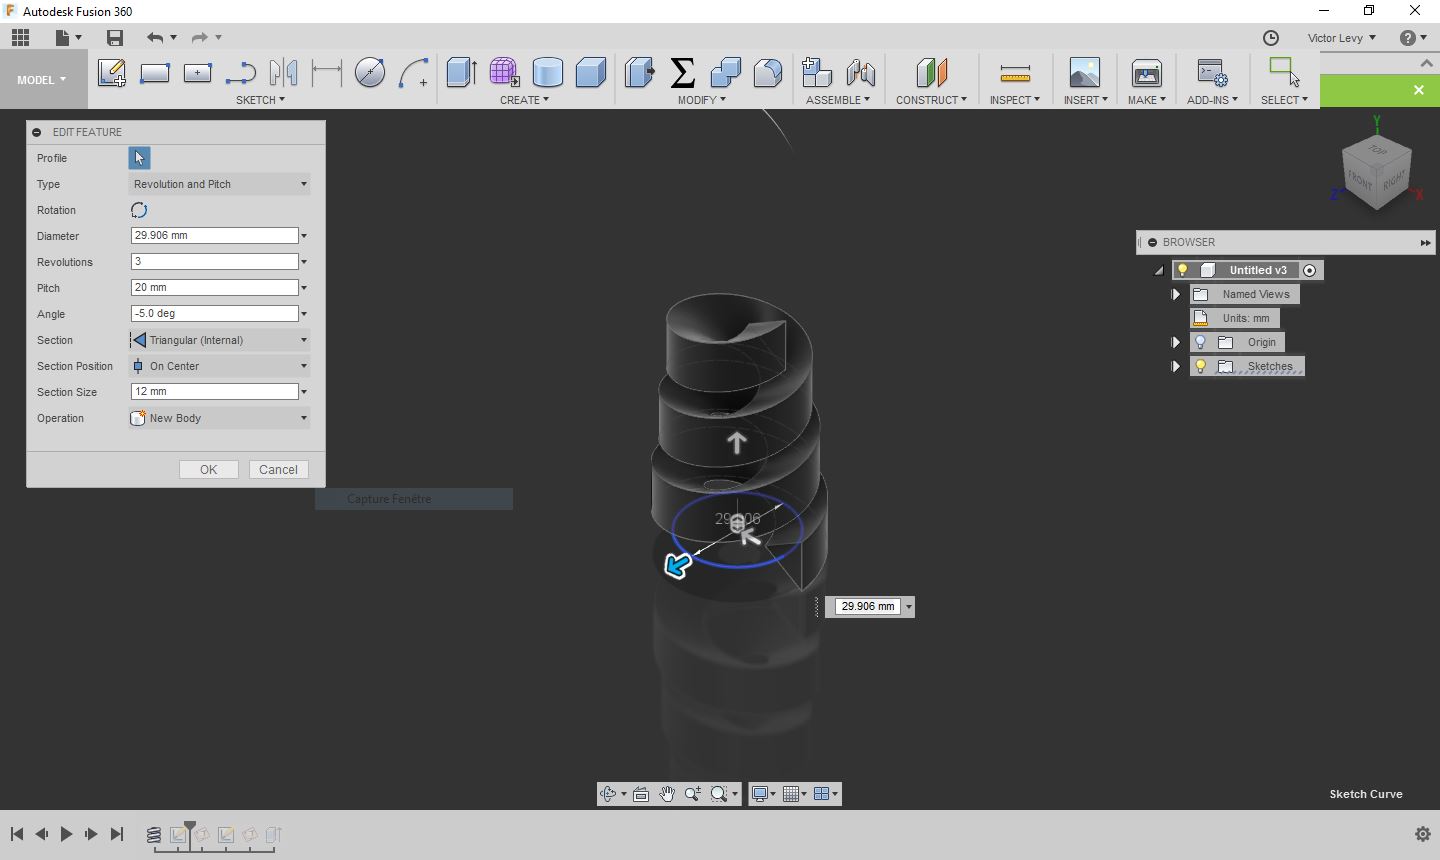
Task: Click the Measure icon under Inspect
Action: click(x=1014, y=72)
